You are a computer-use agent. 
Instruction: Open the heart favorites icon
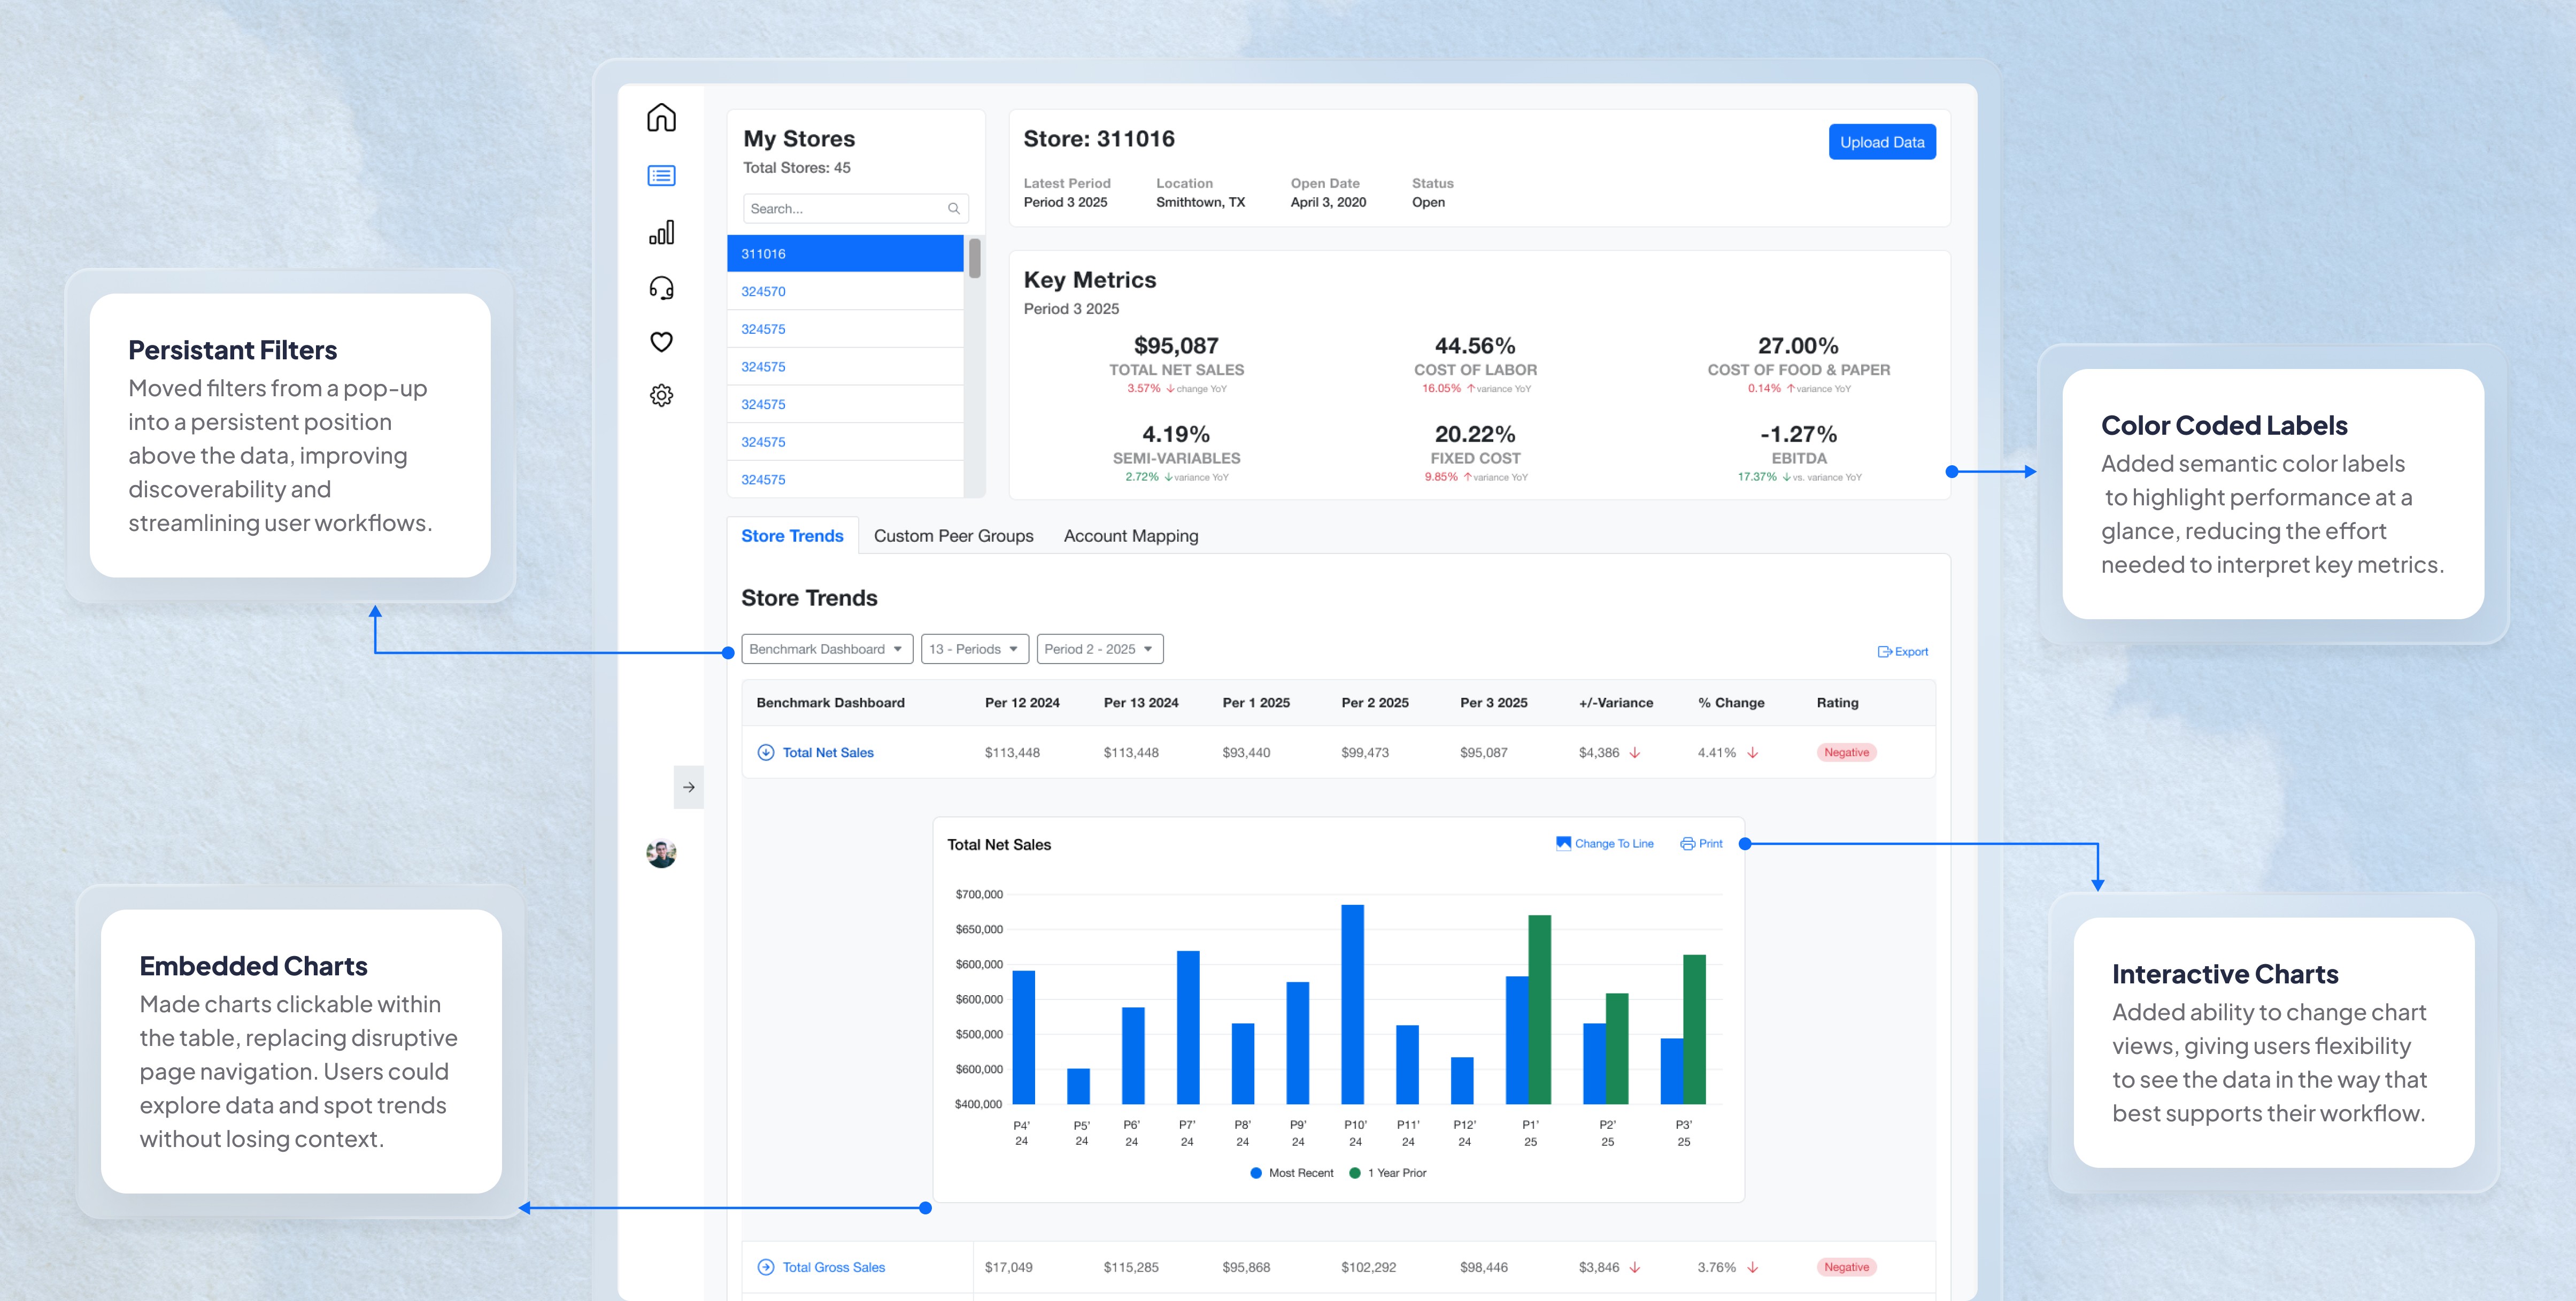[x=661, y=342]
